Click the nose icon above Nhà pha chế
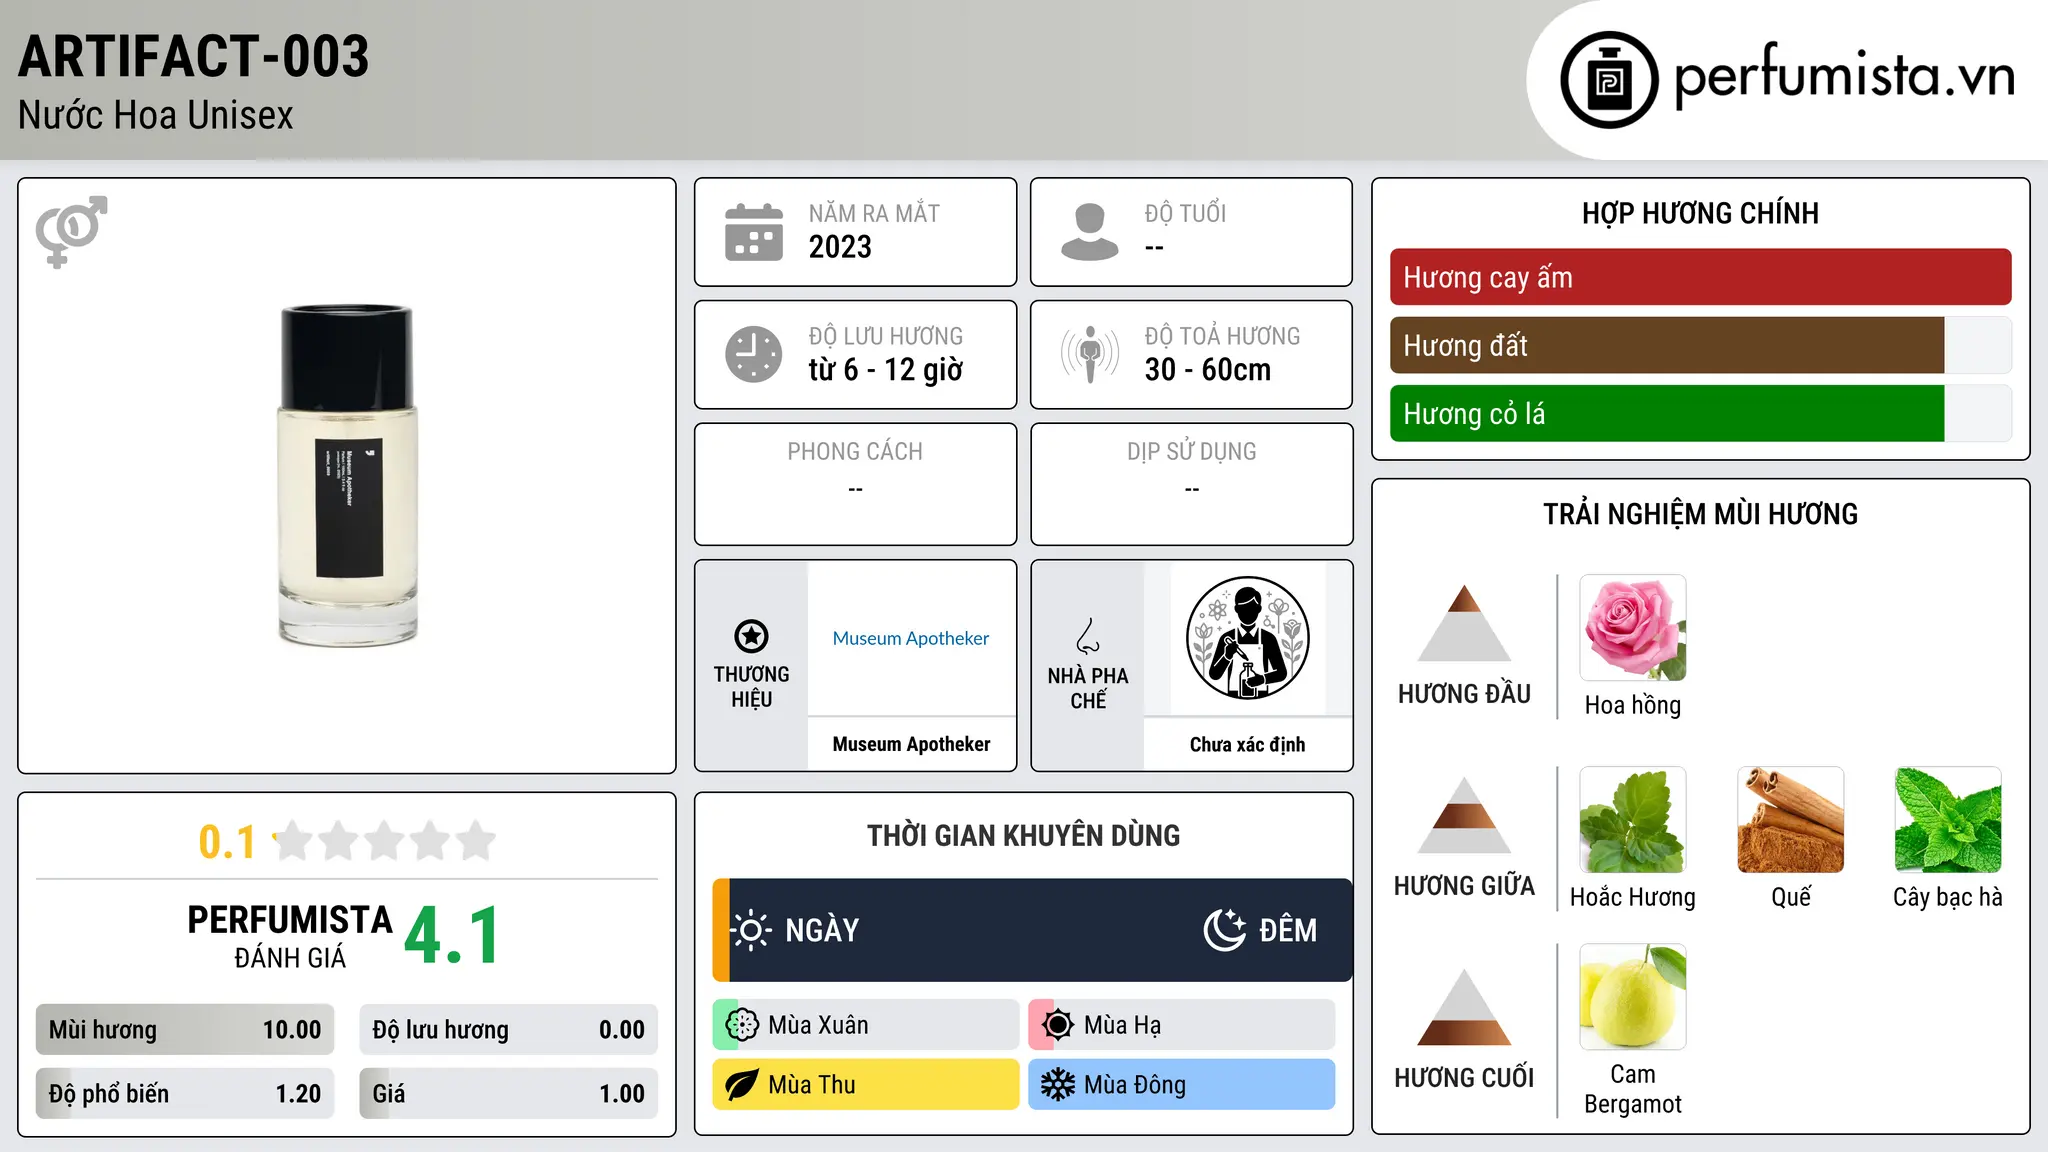The width and height of the screenshot is (2048, 1152). click(1088, 636)
